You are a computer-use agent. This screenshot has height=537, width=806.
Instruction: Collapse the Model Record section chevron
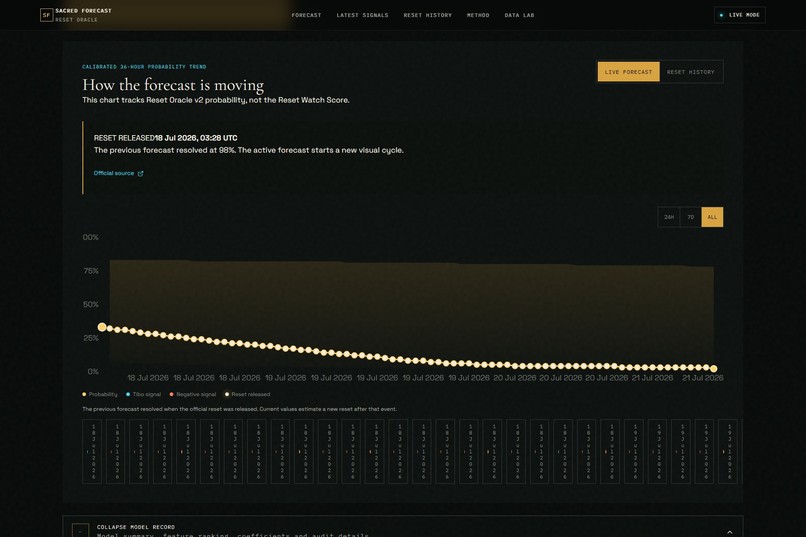pyautogui.click(x=729, y=532)
